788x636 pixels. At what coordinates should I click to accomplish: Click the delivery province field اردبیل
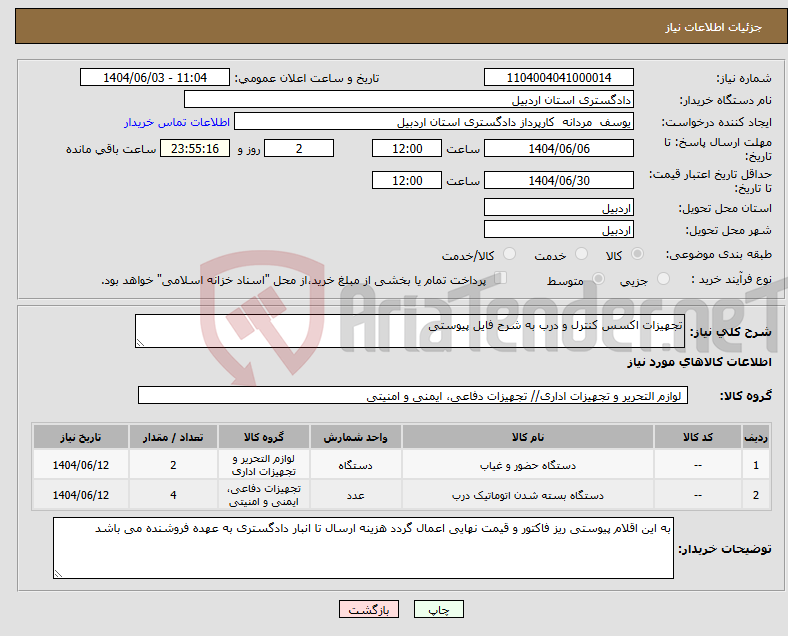558,207
